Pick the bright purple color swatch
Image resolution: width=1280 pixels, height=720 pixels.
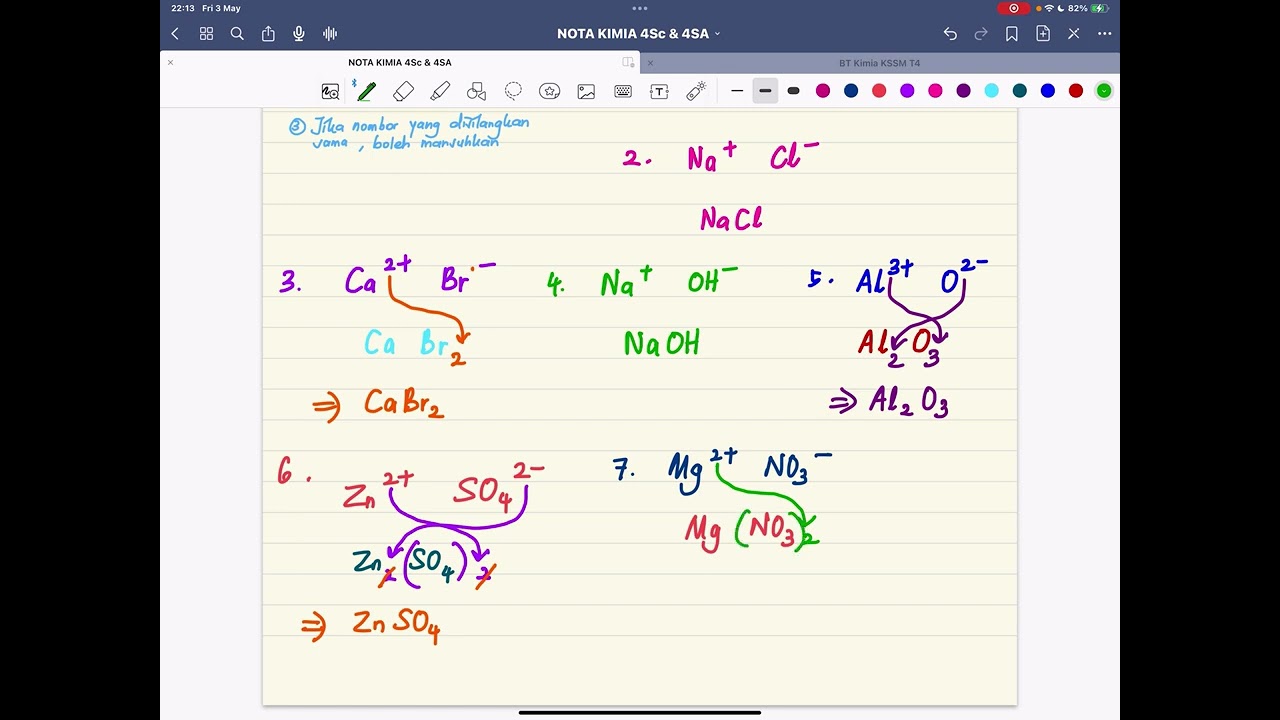coord(907,91)
